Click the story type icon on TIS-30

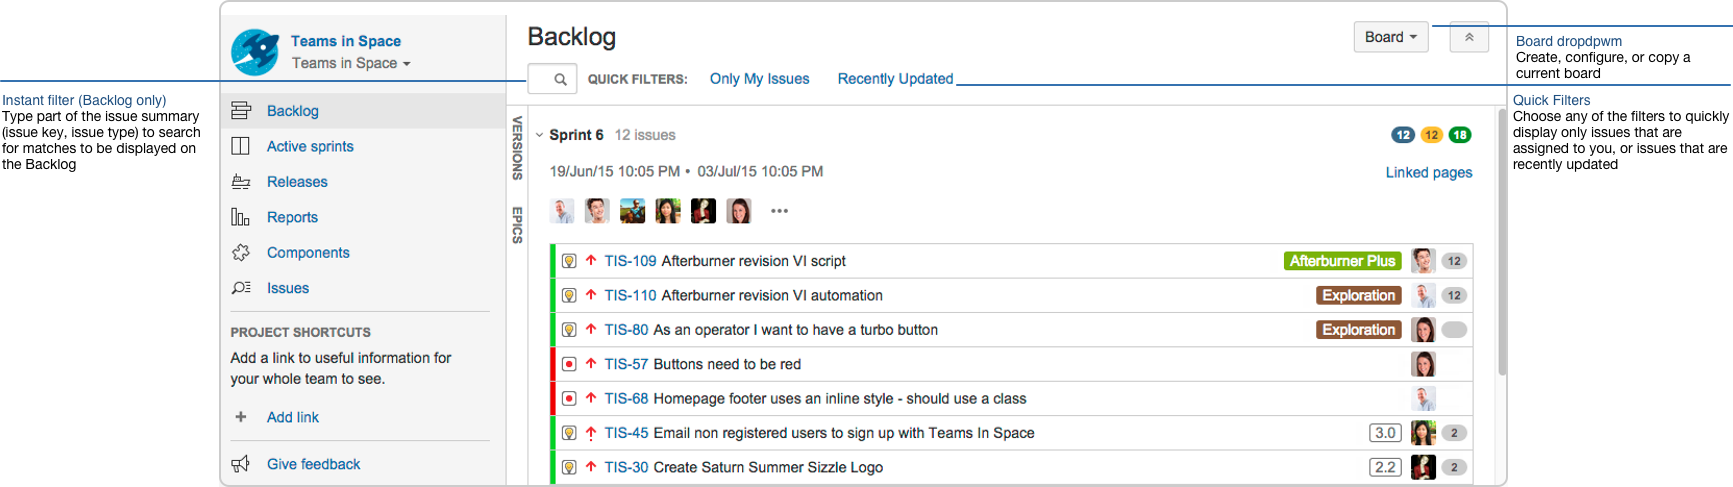(x=569, y=467)
